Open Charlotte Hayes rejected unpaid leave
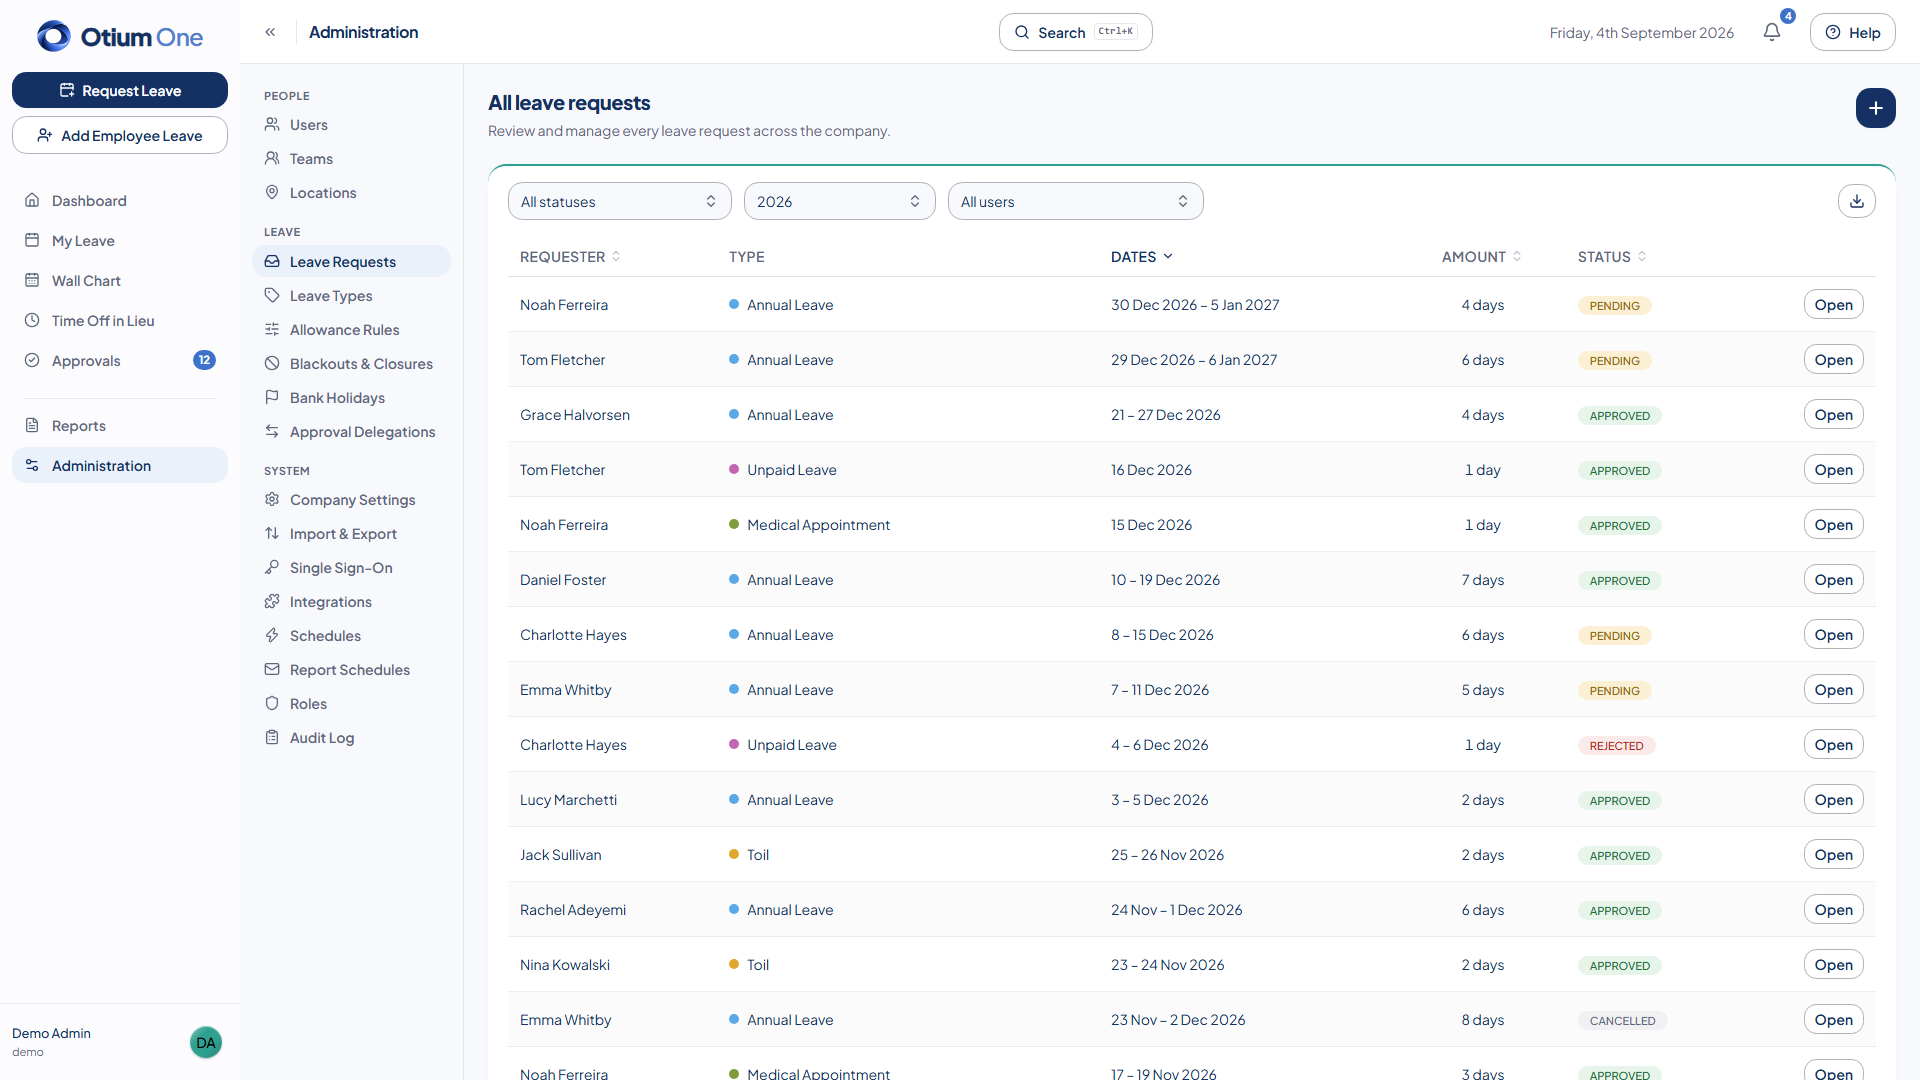Screen dimensions: 1920x1080 tap(1834, 744)
